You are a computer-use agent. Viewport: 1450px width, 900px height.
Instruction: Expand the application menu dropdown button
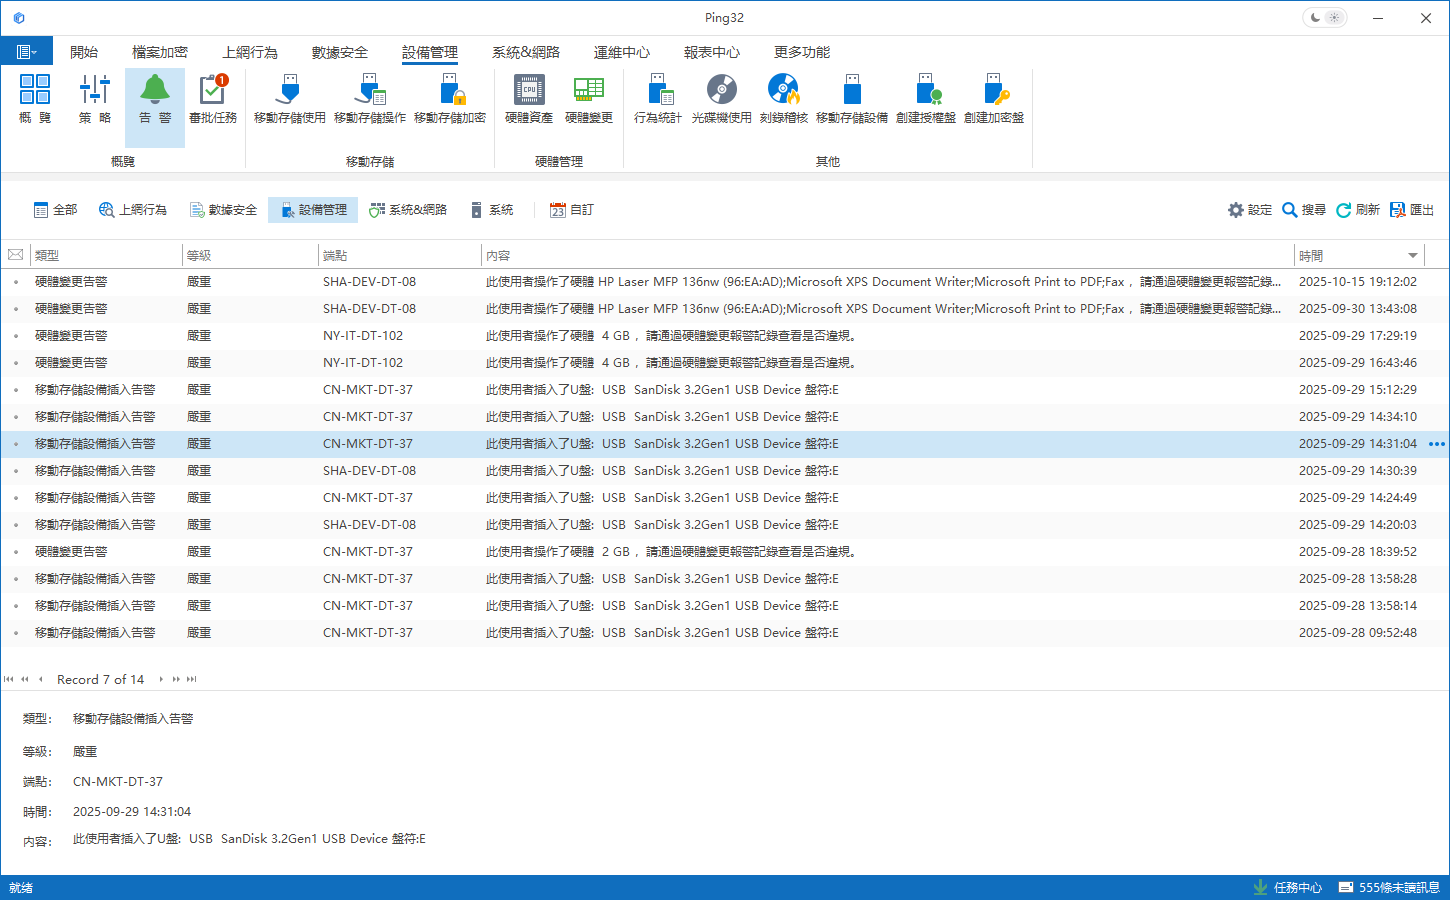point(27,52)
